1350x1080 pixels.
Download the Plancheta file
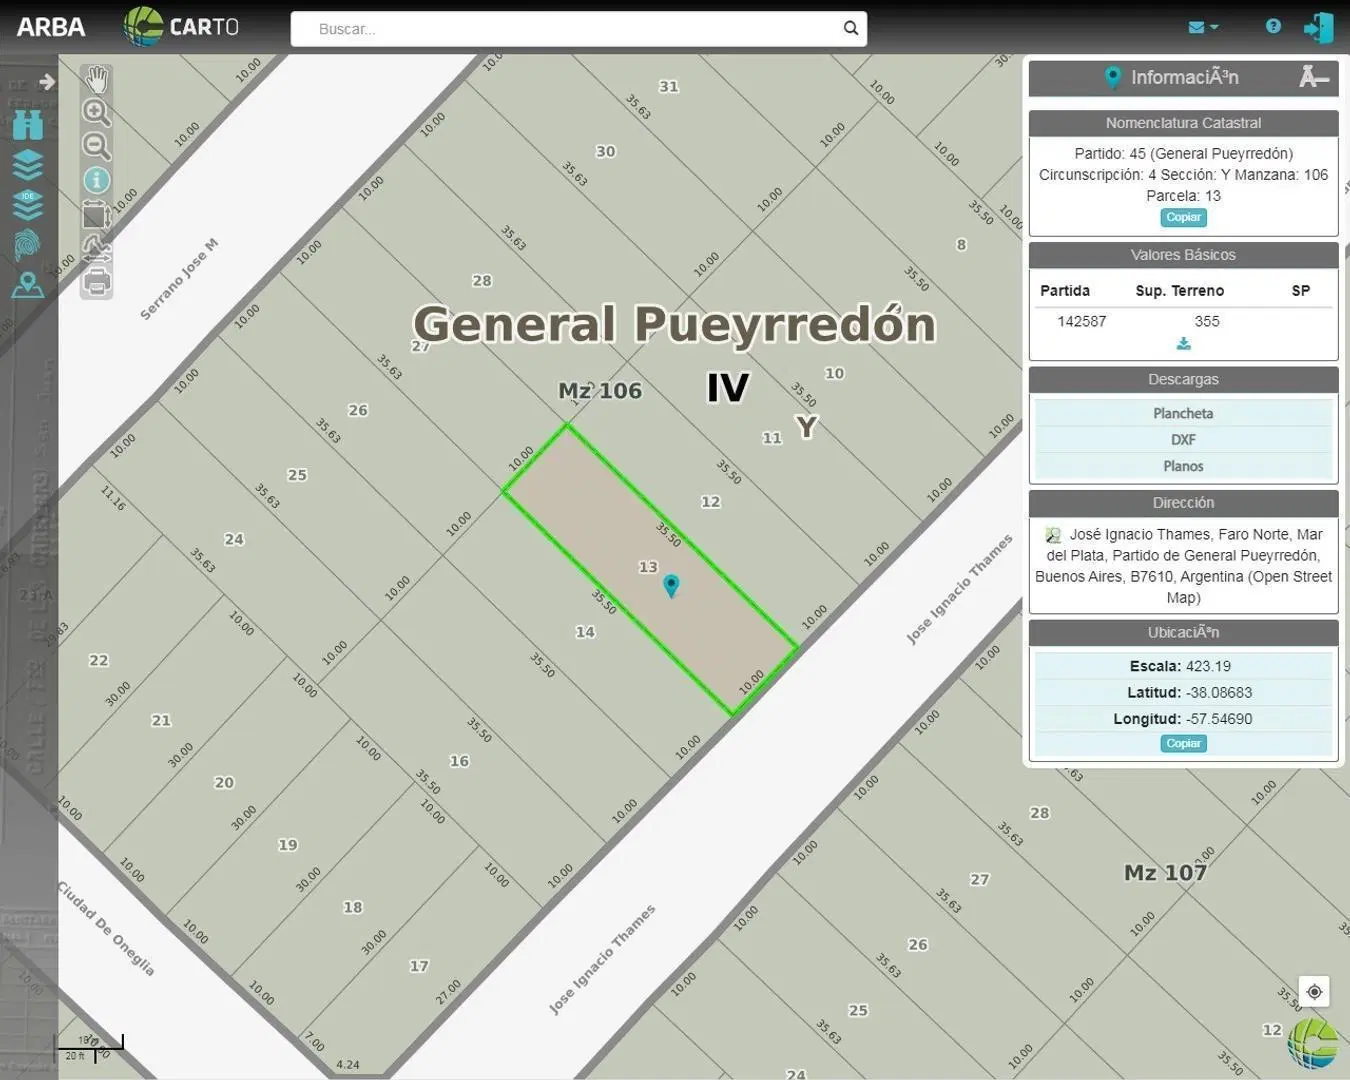pos(1183,413)
